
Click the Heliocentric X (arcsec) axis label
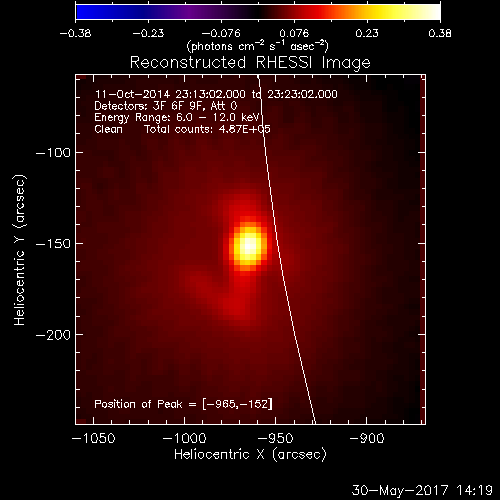click(250, 455)
